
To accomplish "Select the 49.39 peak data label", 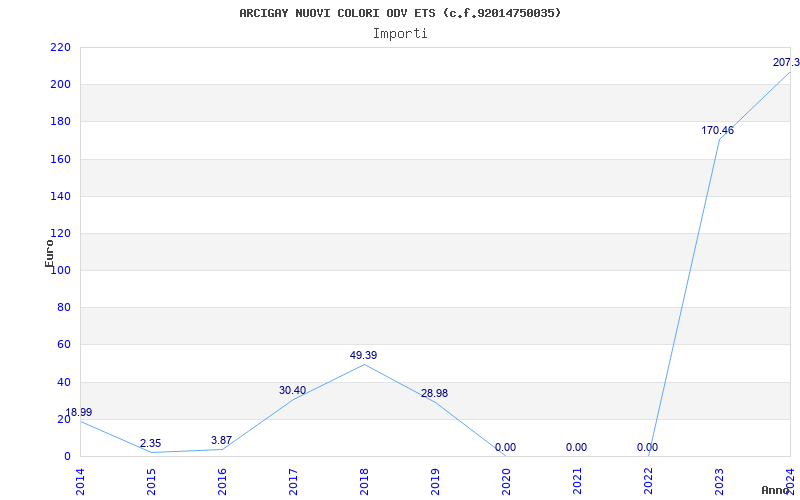I will click(363, 355).
